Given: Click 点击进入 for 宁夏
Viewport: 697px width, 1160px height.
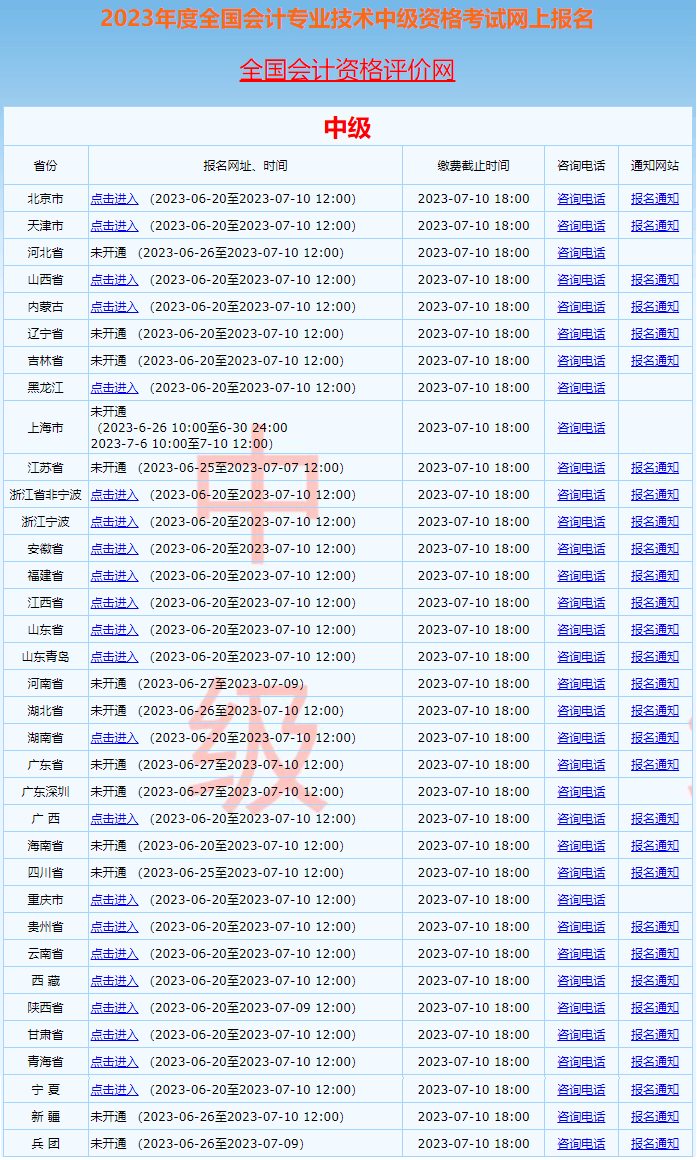Looking at the screenshot, I should point(114,1090).
